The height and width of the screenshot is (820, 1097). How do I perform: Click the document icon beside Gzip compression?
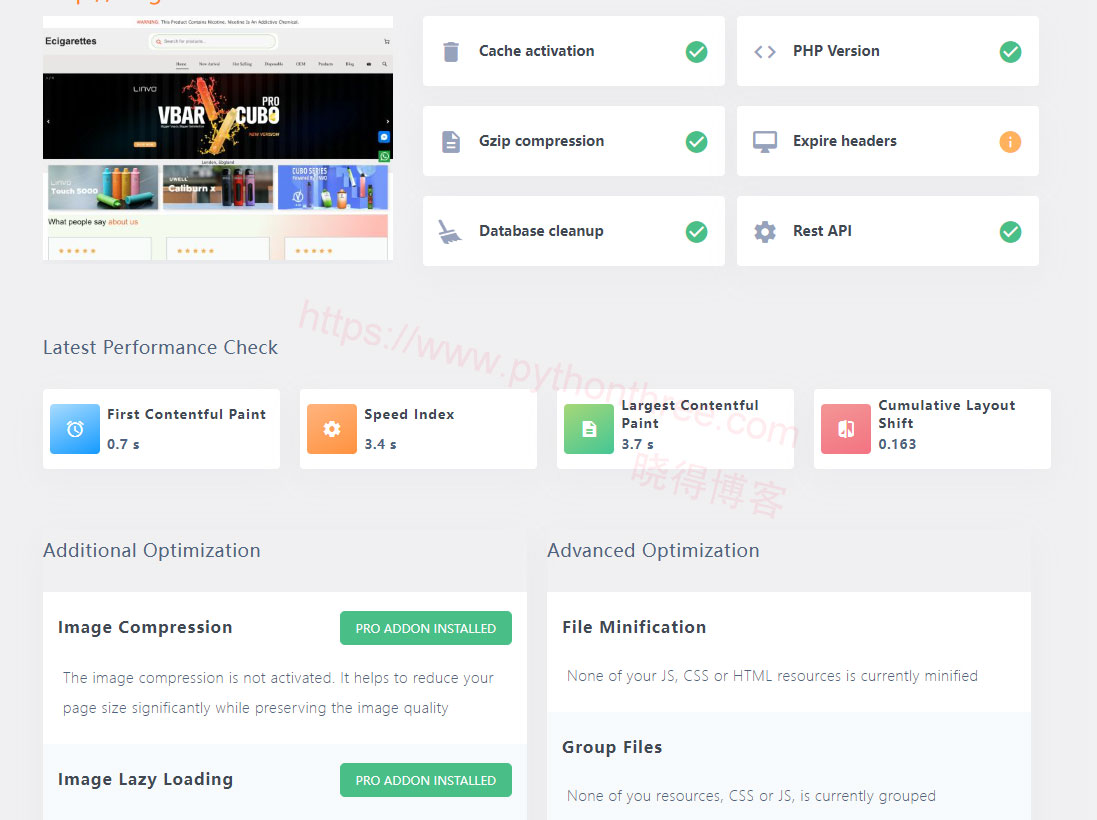point(451,142)
